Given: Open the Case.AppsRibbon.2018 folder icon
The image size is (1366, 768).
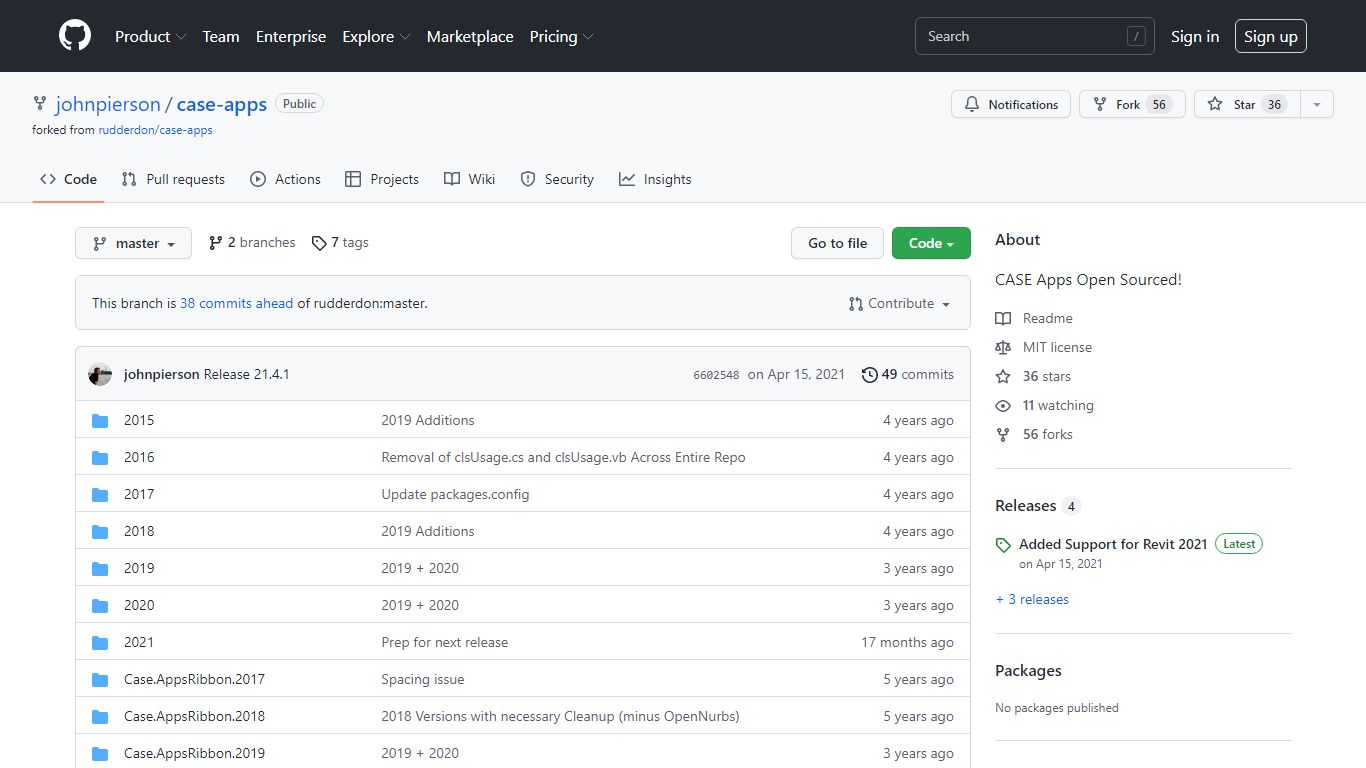Looking at the screenshot, I should [100, 716].
